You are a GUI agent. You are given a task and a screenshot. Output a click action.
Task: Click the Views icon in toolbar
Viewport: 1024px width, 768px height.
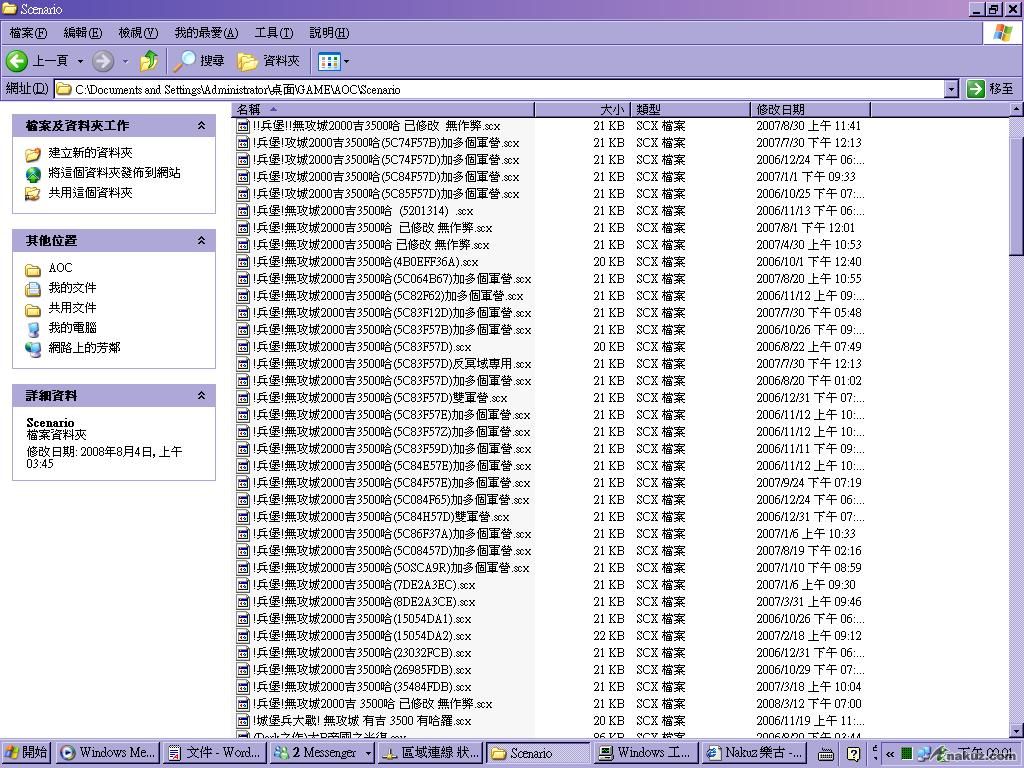329,62
